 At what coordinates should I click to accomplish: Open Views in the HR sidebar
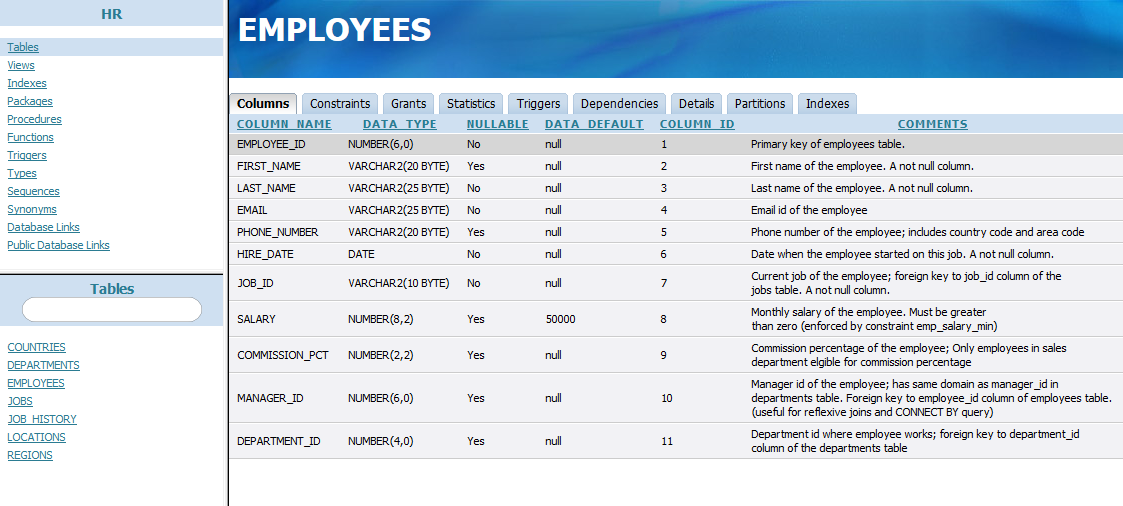coord(21,66)
